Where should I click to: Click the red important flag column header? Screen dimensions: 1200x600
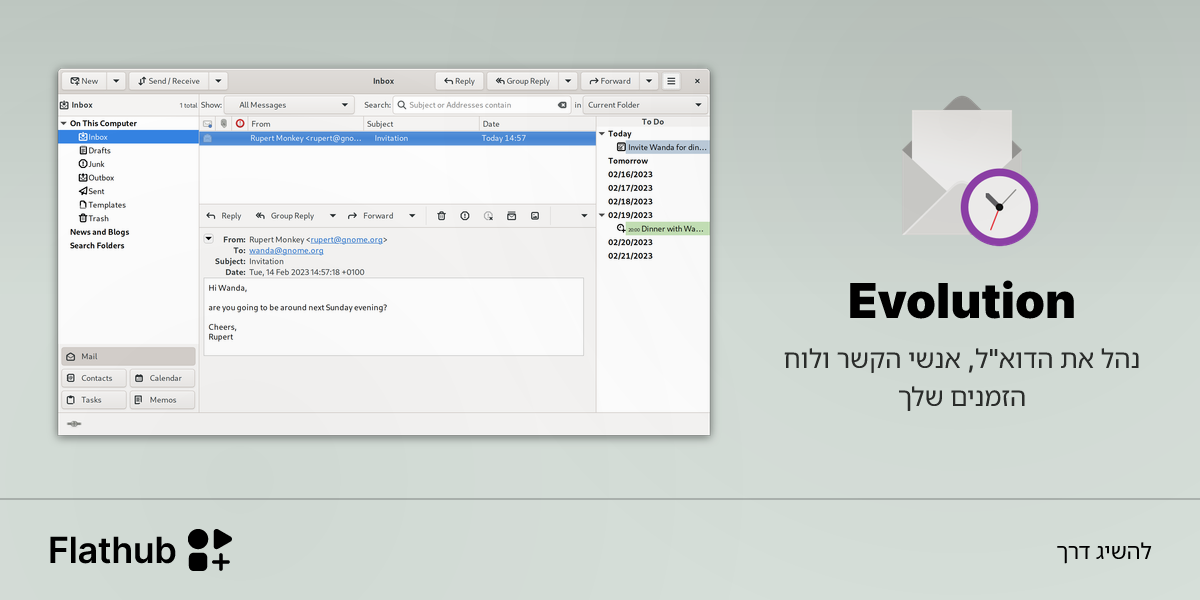[x=240, y=124]
